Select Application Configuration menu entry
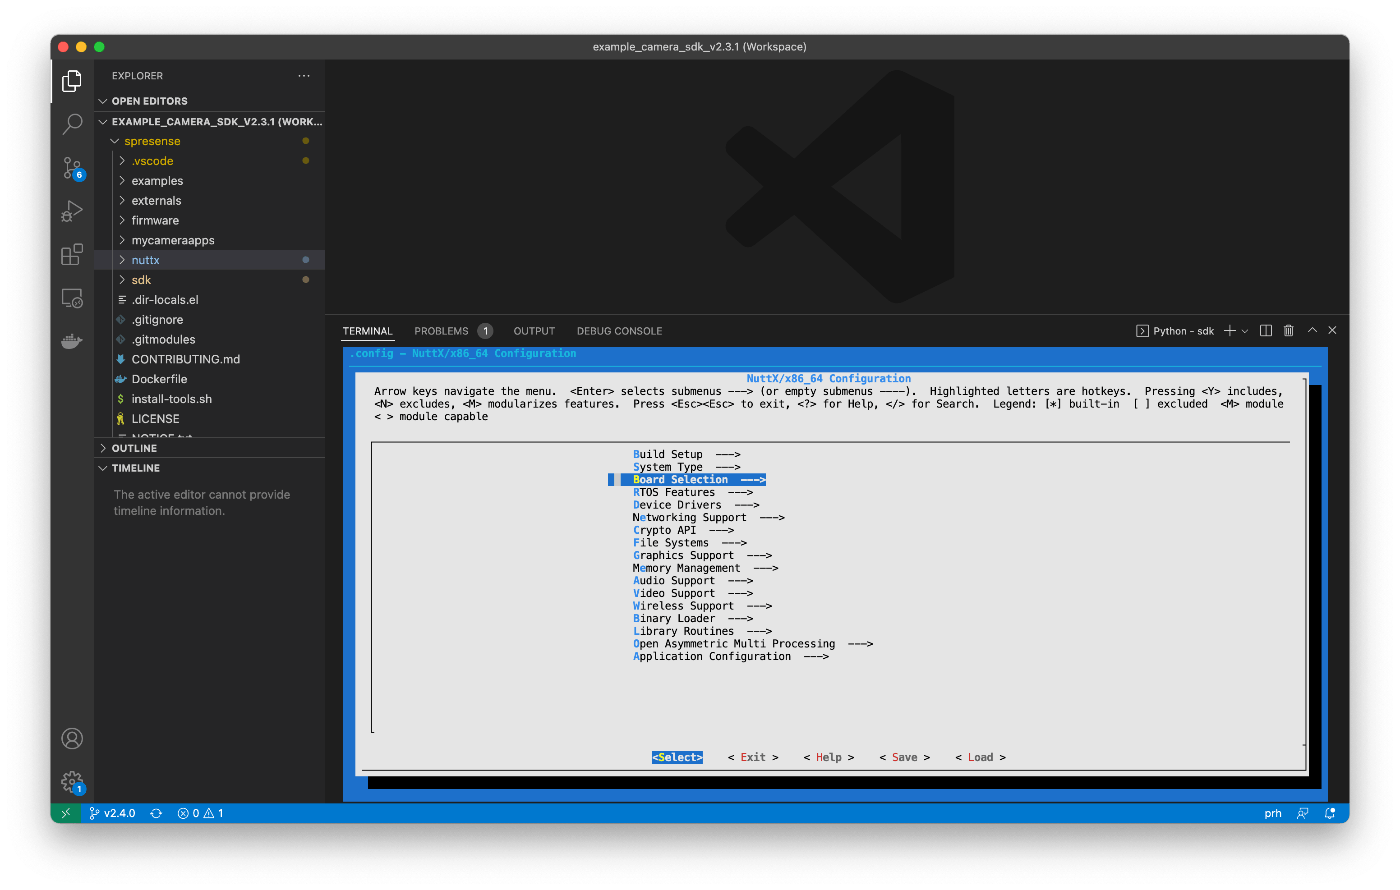Viewport: 1400px width, 890px height. 730,656
